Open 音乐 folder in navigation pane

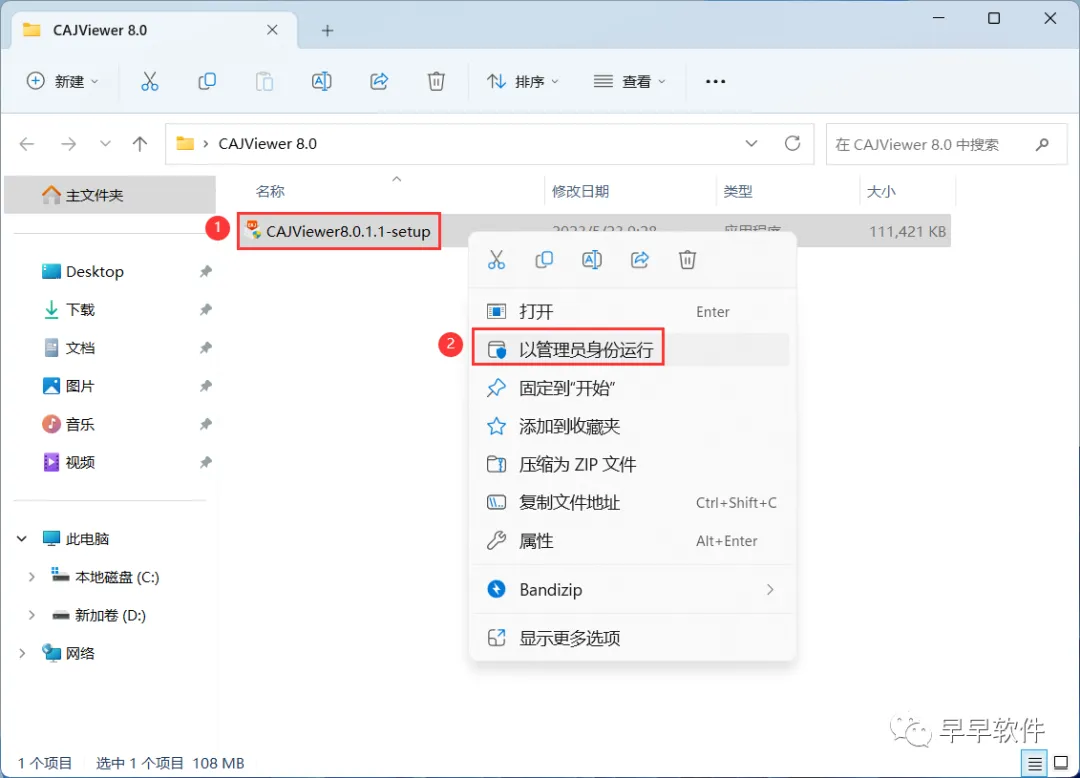click(70, 424)
